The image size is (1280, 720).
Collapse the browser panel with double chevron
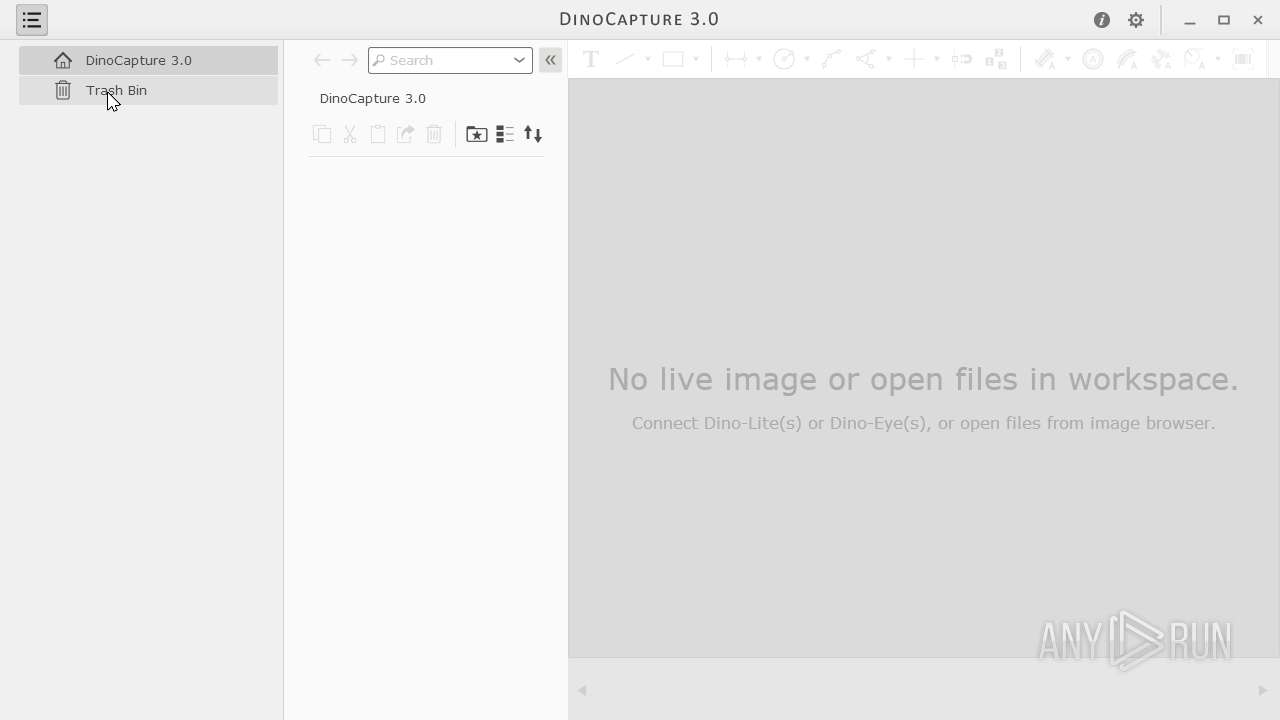coord(550,60)
